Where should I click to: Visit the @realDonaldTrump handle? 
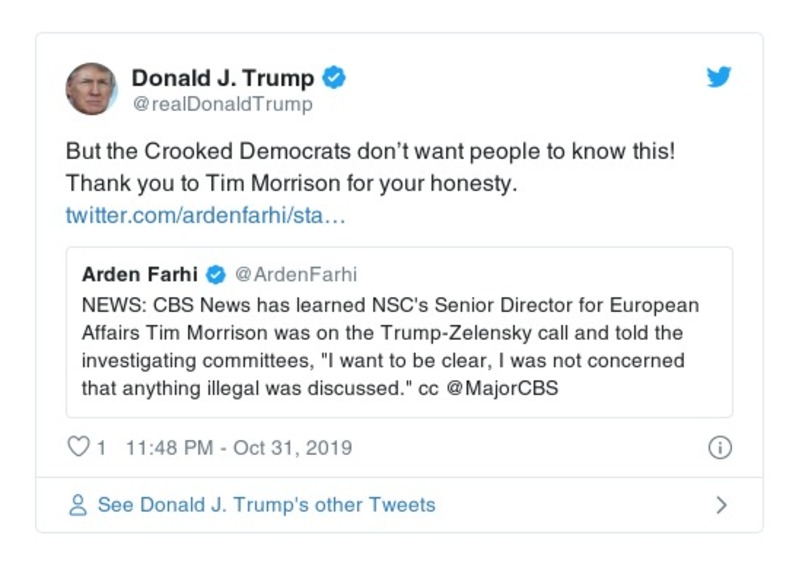pos(222,104)
